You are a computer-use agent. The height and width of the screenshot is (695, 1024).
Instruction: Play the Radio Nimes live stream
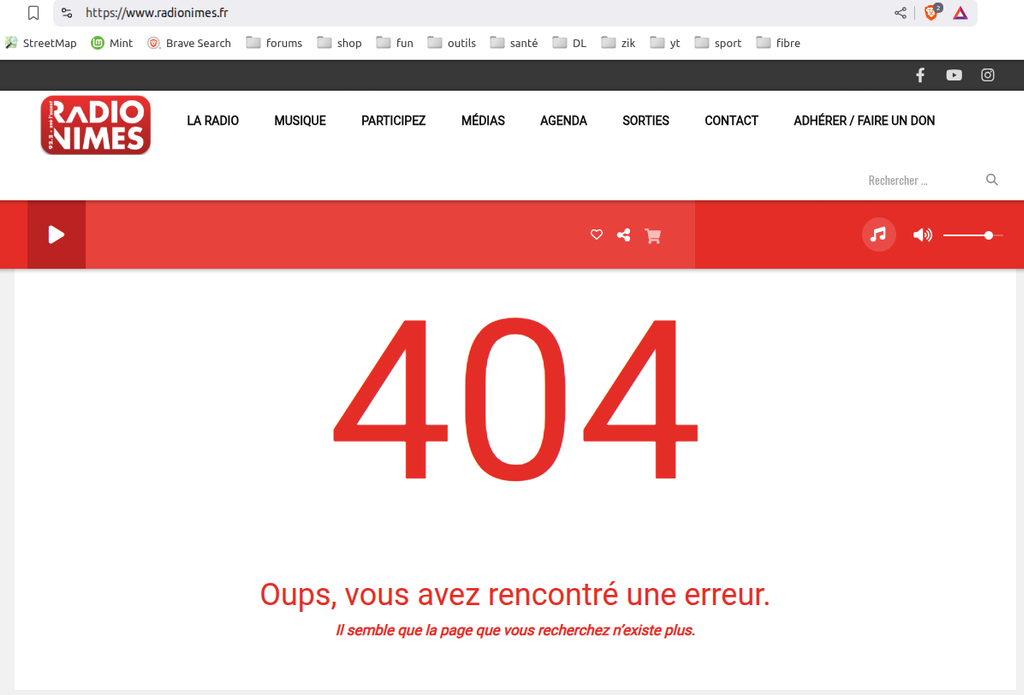tap(56, 235)
